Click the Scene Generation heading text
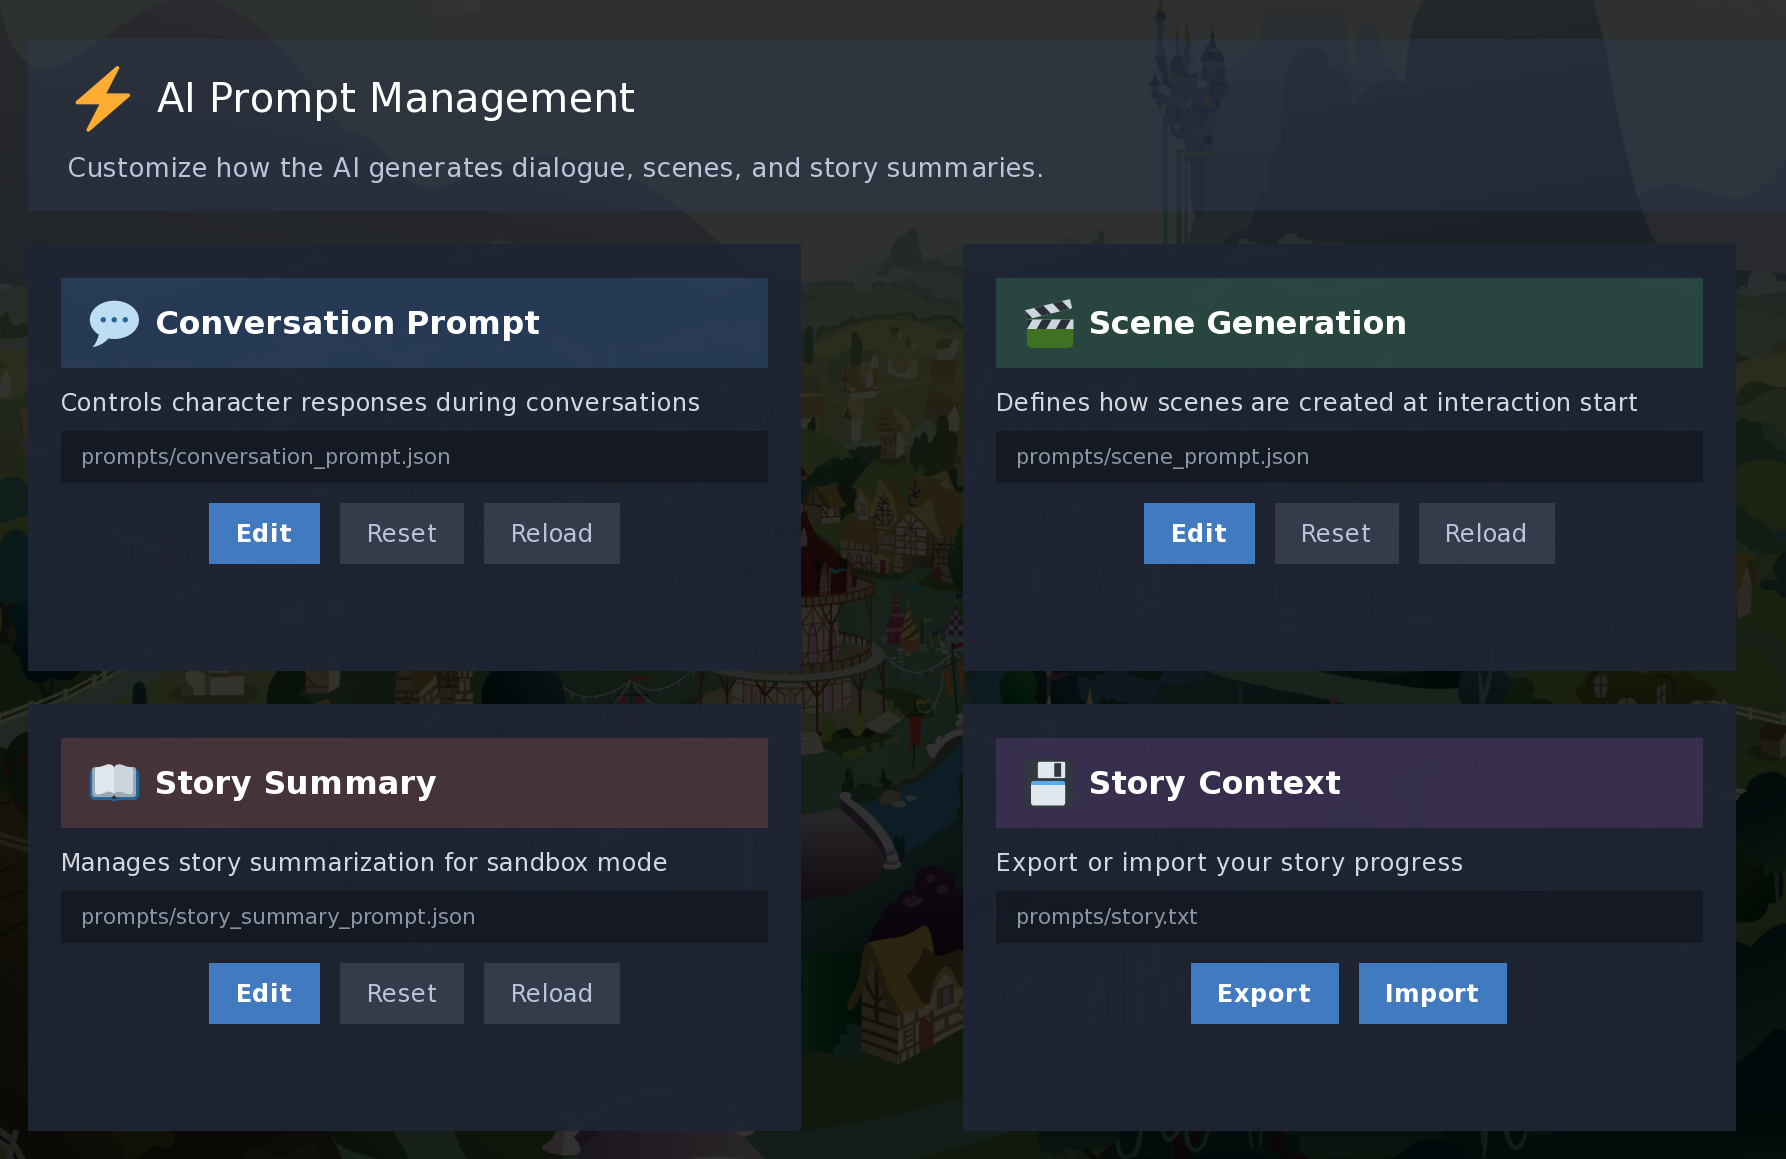Viewport: 1786px width, 1159px height. (x=1247, y=323)
